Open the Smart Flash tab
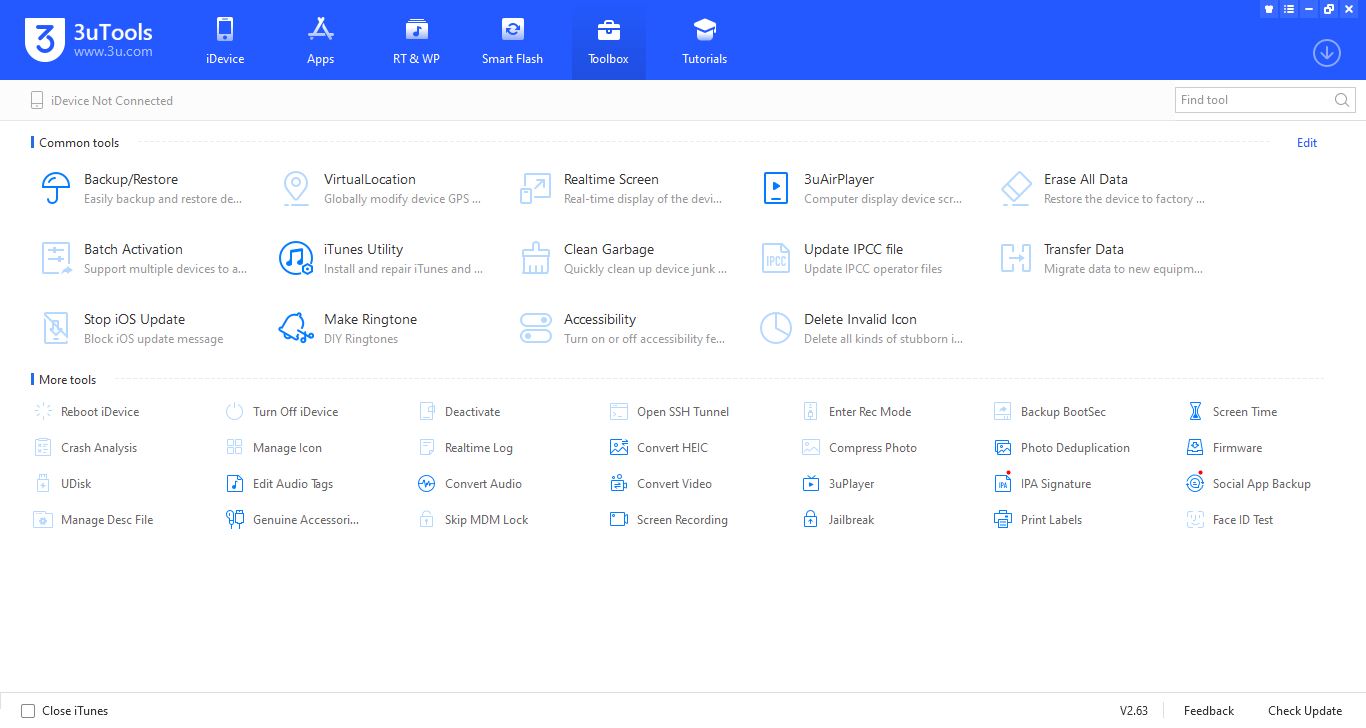 tap(512, 41)
